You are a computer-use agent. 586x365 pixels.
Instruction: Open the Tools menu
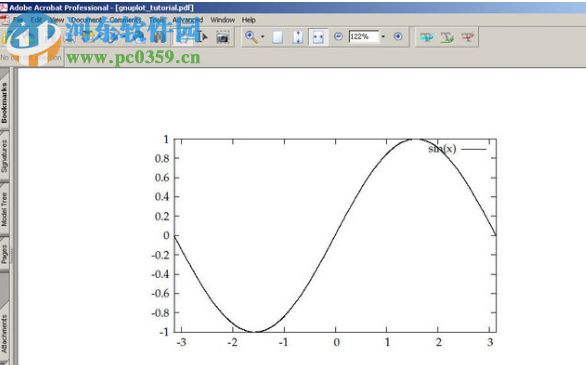click(157, 20)
